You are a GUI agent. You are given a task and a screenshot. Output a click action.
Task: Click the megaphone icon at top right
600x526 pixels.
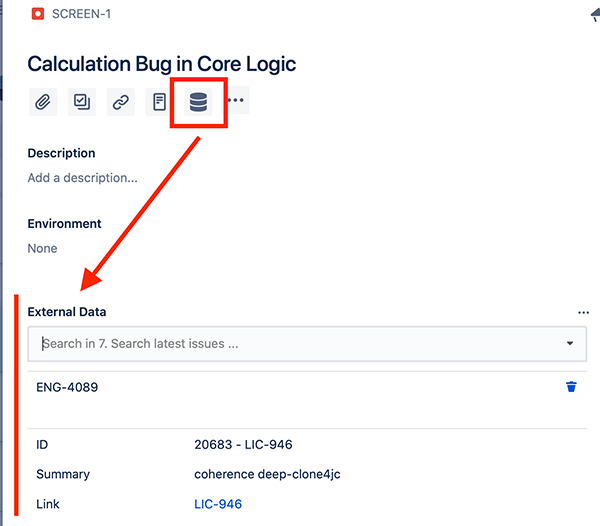point(595,15)
